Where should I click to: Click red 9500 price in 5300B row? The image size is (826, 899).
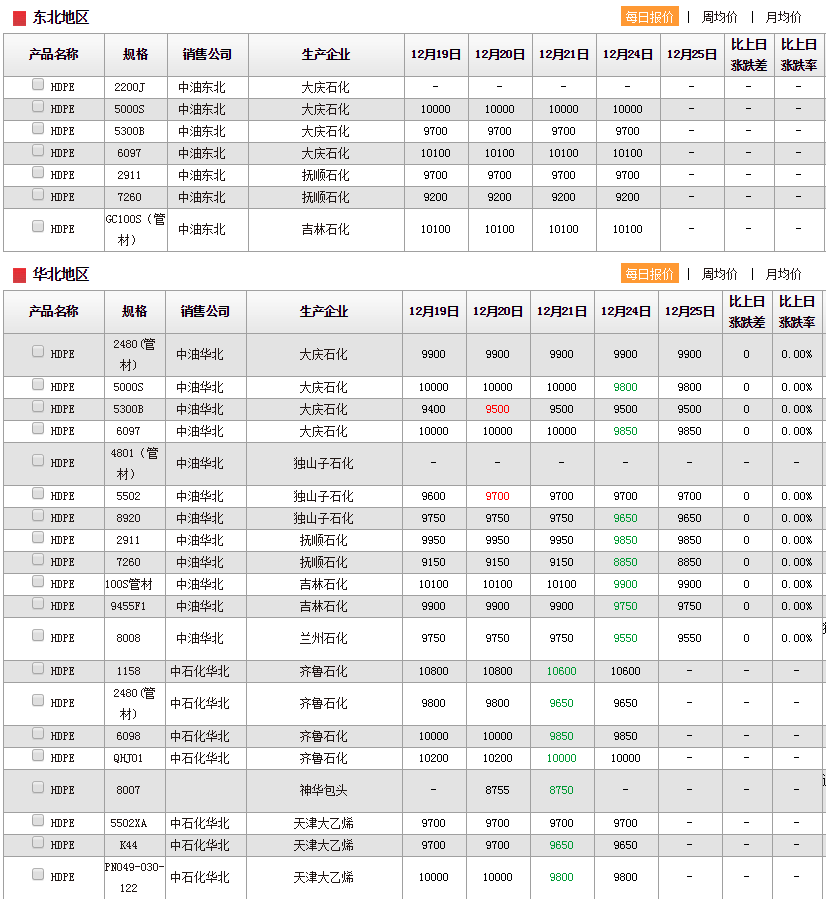[498, 409]
